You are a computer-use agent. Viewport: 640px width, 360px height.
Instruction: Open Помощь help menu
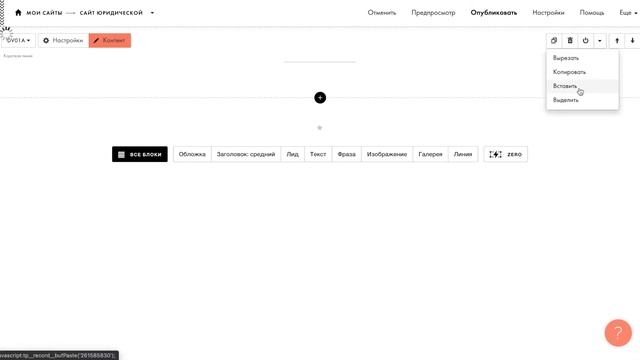point(591,13)
